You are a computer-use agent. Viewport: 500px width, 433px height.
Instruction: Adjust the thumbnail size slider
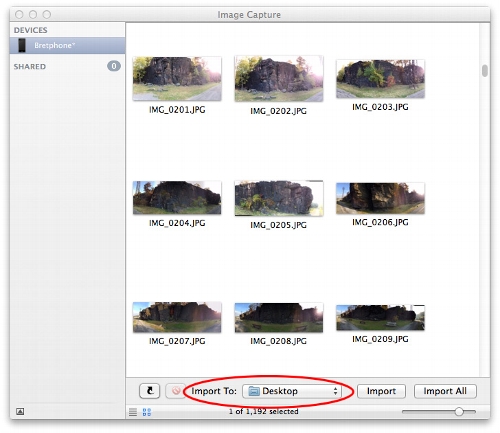[459, 412]
